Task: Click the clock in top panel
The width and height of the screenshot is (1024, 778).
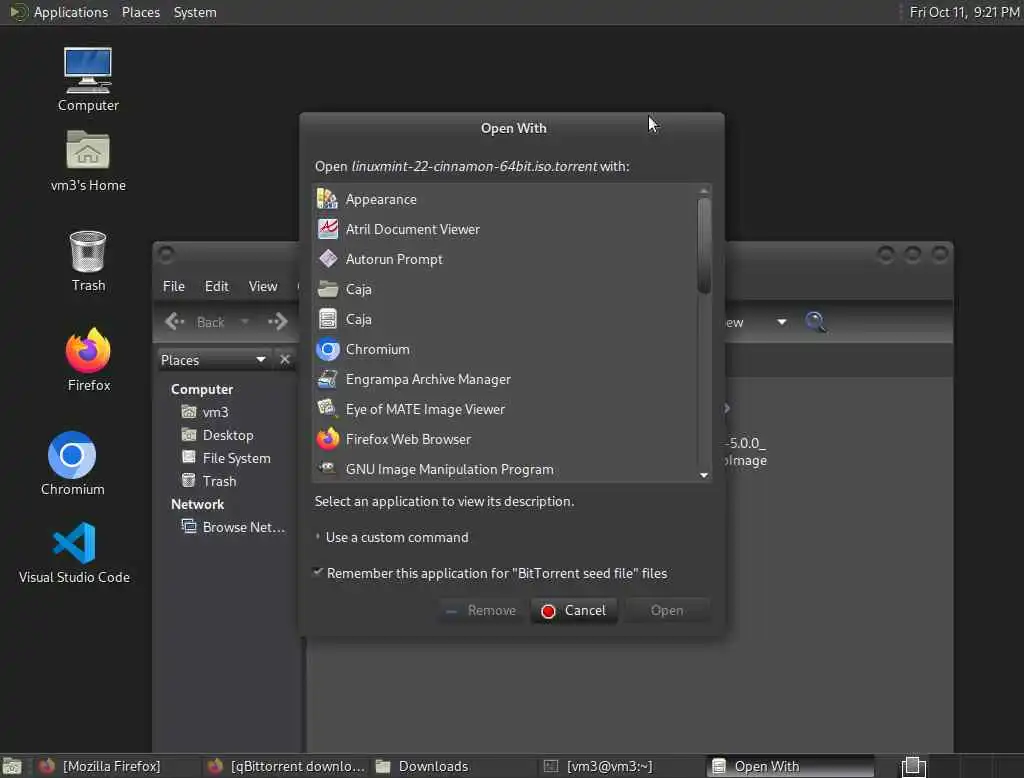Action: tap(964, 12)
